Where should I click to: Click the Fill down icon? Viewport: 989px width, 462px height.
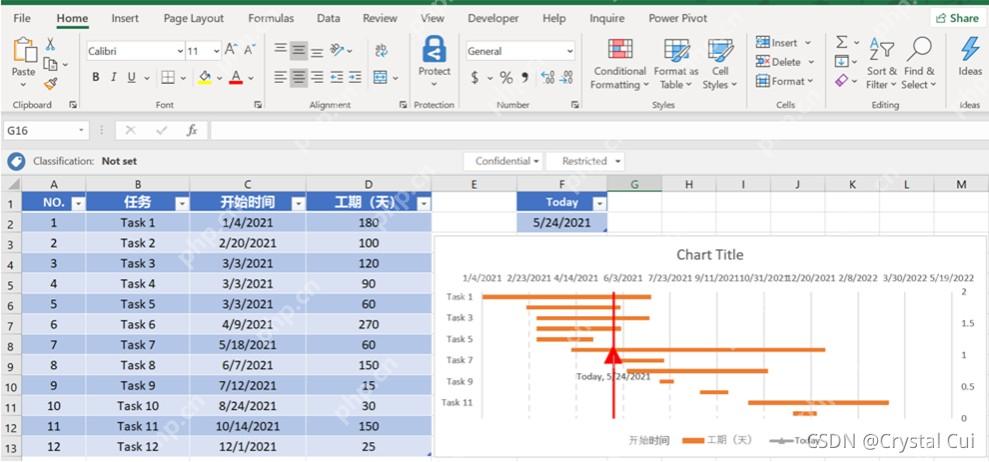coord(841,62)
